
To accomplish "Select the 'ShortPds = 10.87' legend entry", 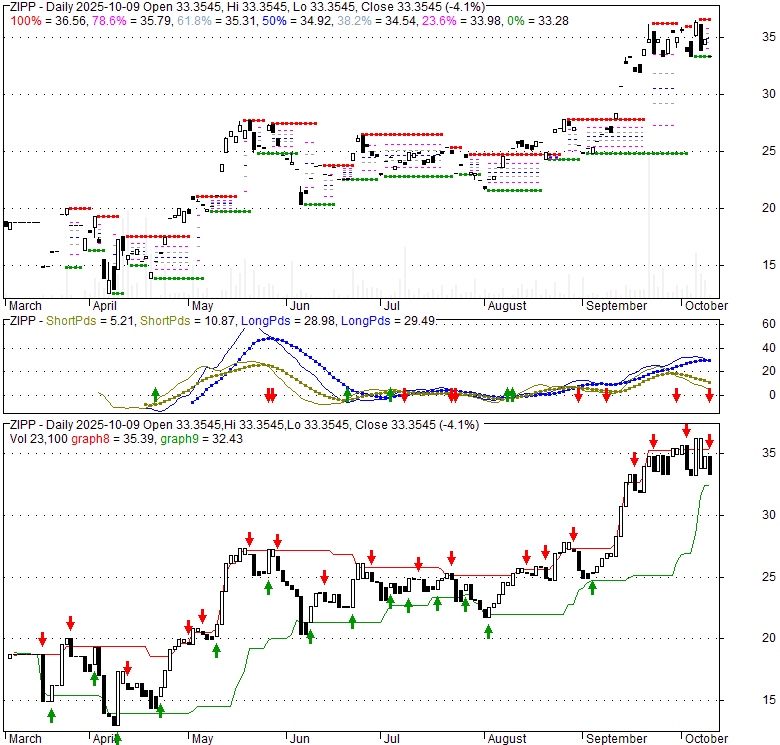I will (x=188, y=321).
